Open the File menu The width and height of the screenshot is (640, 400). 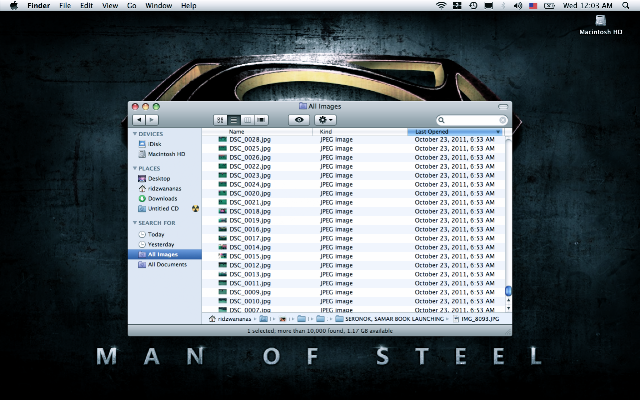[65, 5]
